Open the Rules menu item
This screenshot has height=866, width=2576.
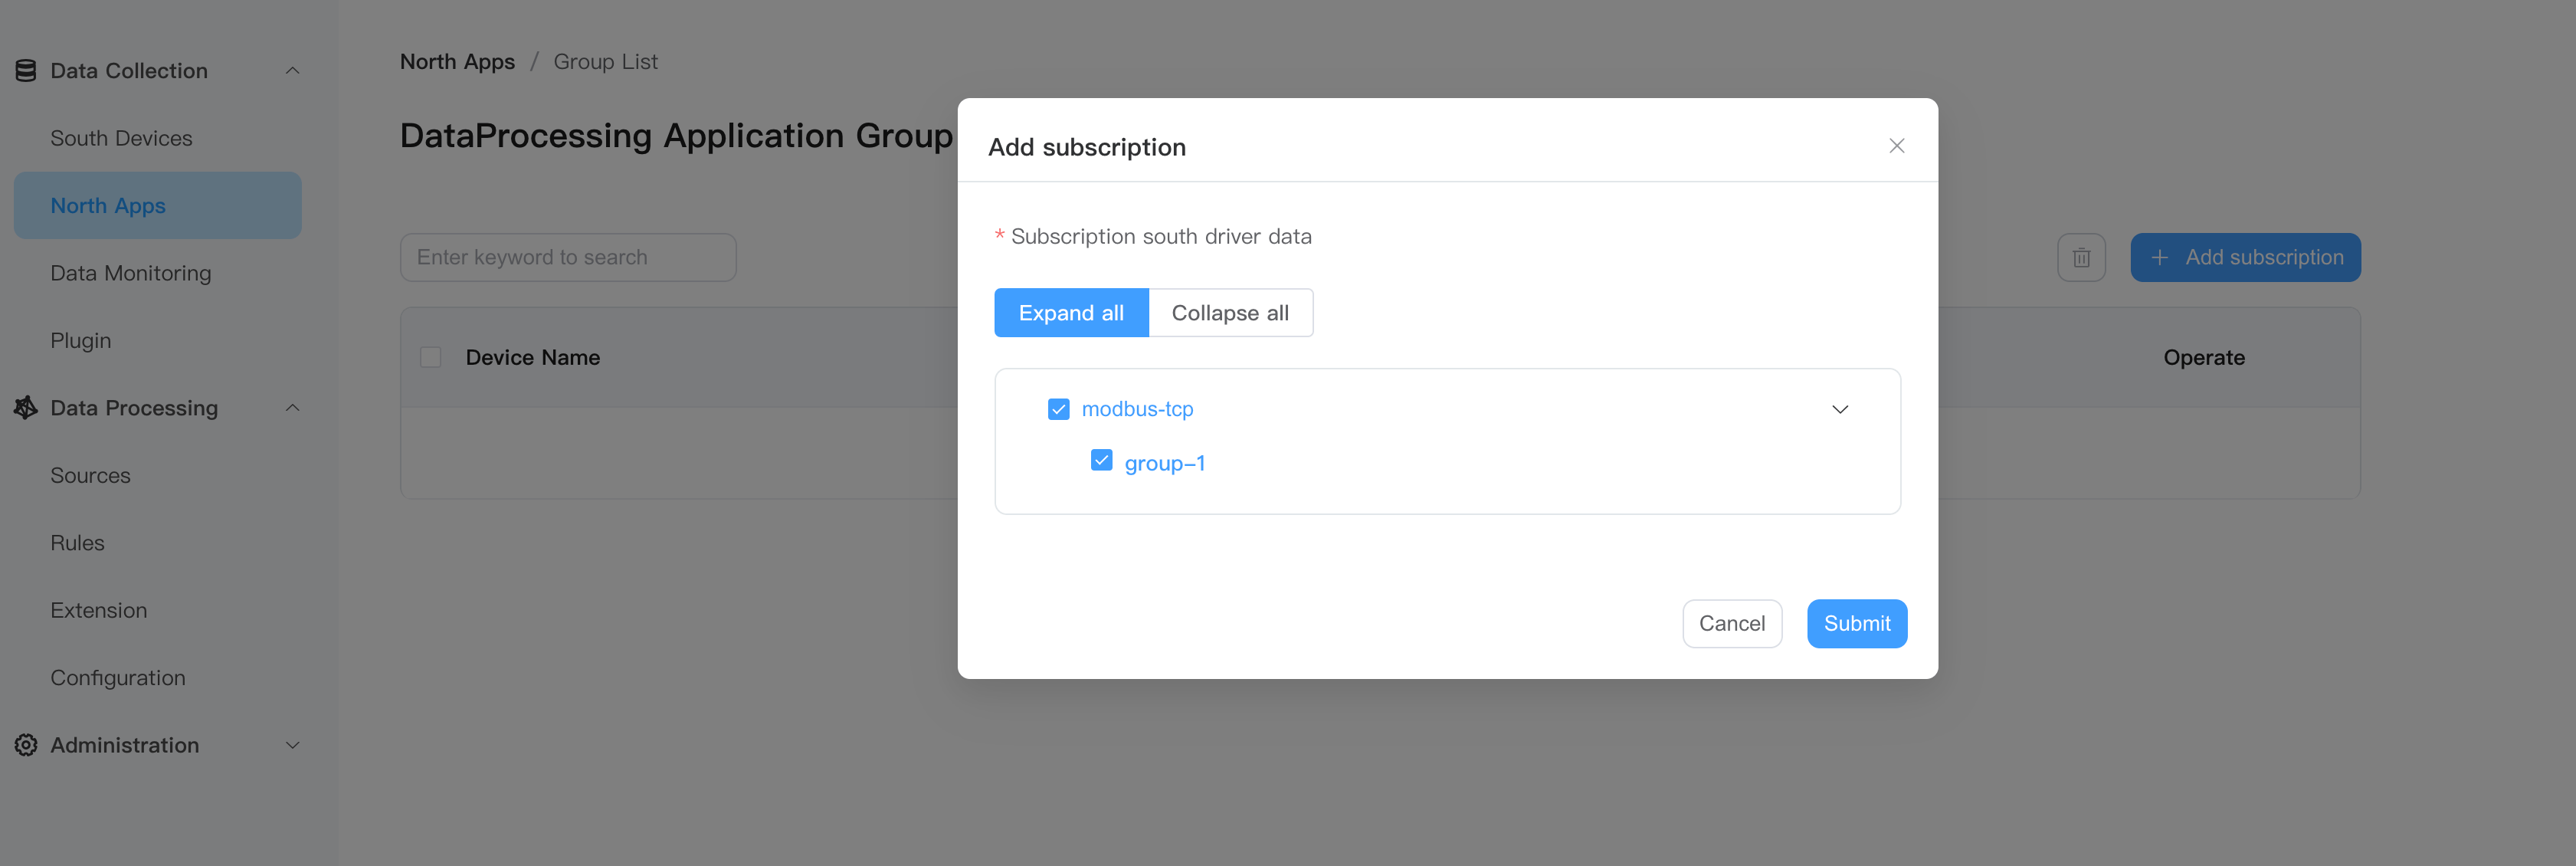pos(77,543)
